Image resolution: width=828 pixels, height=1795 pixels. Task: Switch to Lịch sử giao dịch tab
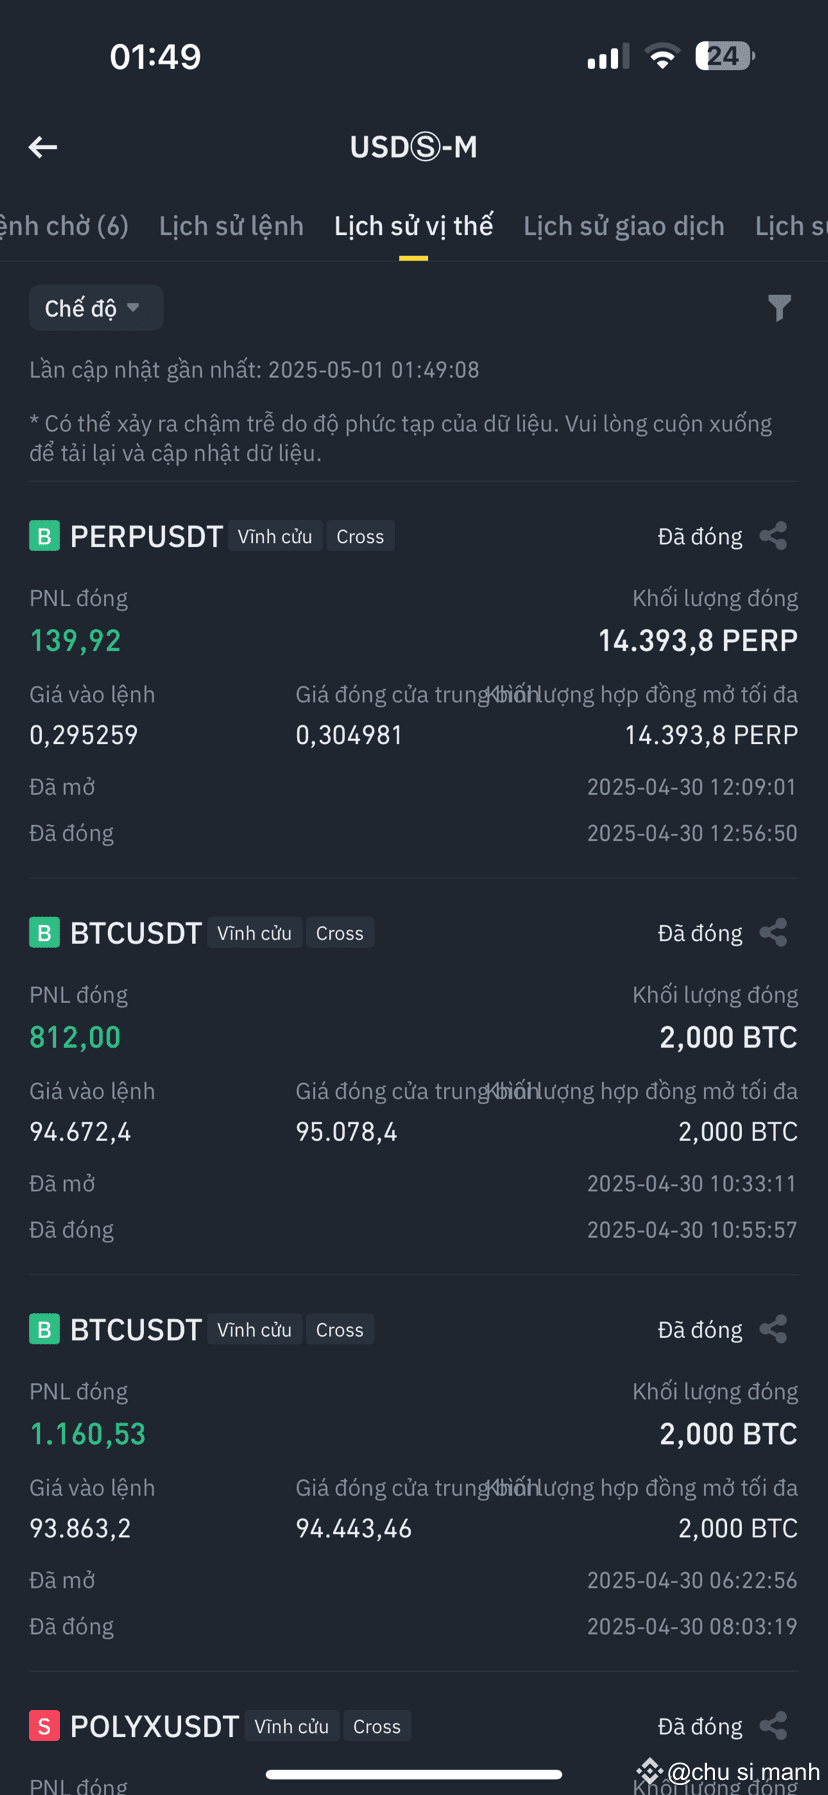point(624,226)
